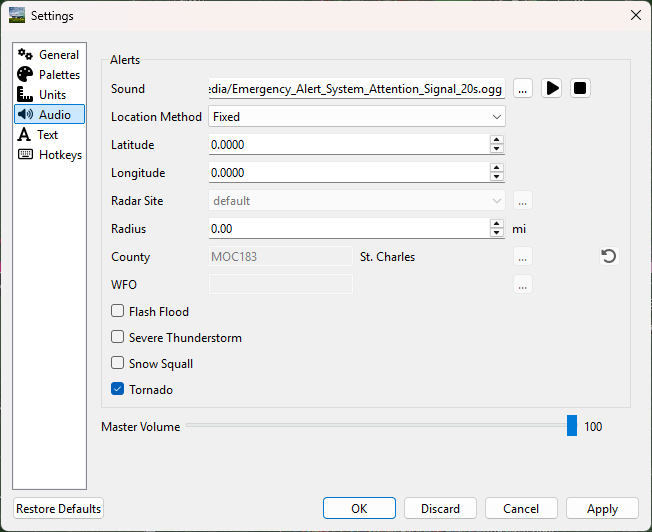Screen dimensions: 652x532
Task: Increase the Longitude value with up arrow
Action: click(496, 168)
